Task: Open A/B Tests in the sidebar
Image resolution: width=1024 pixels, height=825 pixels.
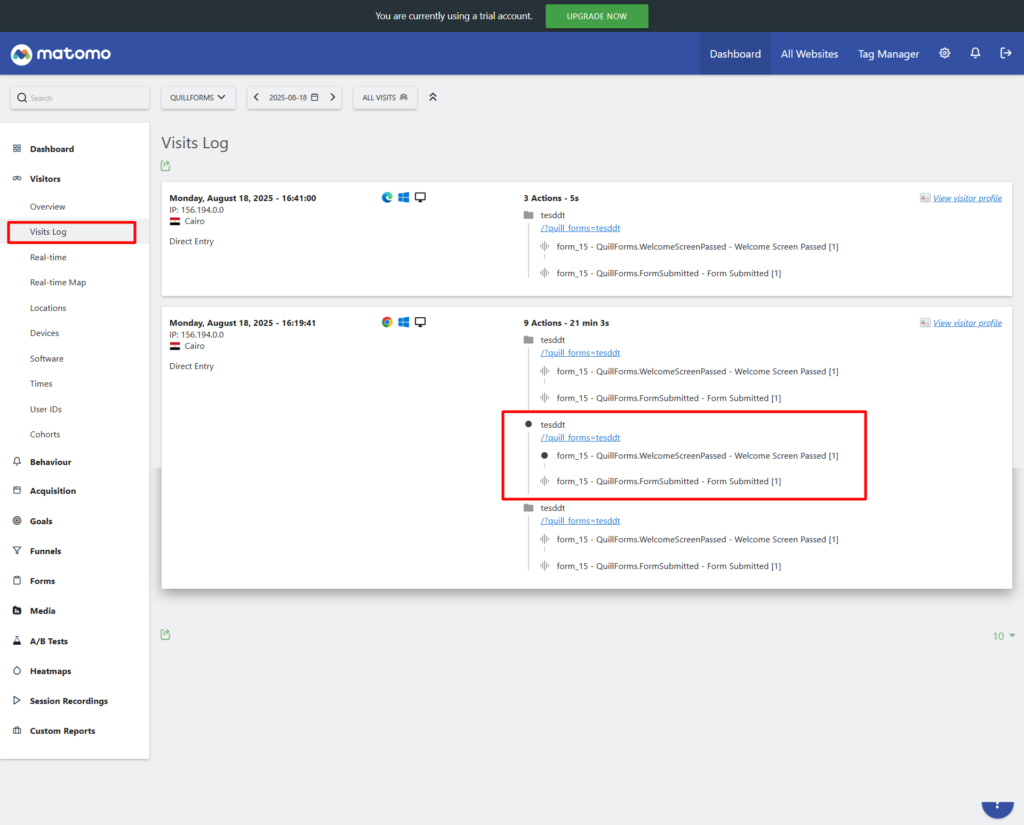Action: 49,641
